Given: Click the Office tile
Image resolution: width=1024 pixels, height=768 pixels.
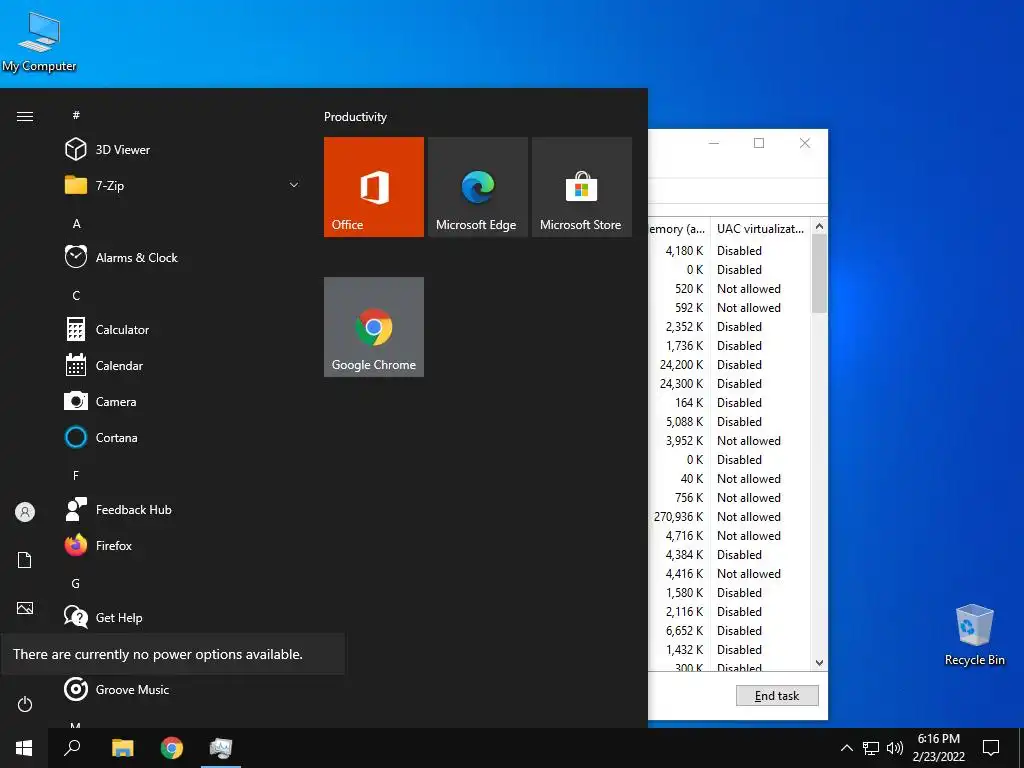Looking at the screenshot, I should [x=374, y=187].
